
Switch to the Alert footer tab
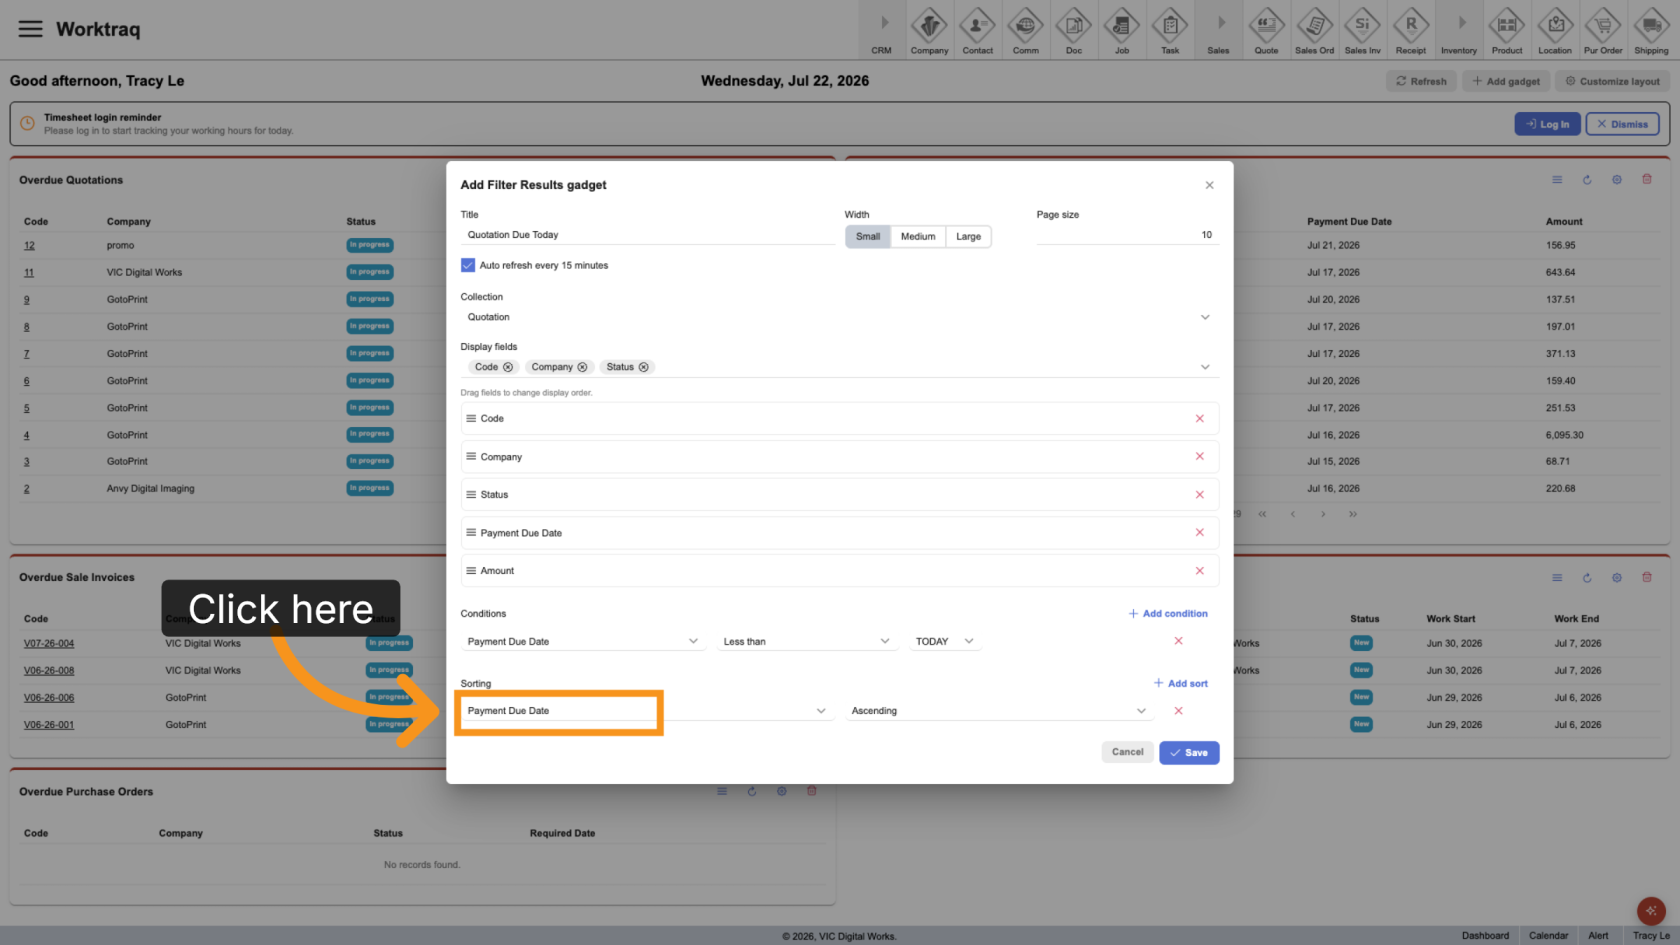1598,936
